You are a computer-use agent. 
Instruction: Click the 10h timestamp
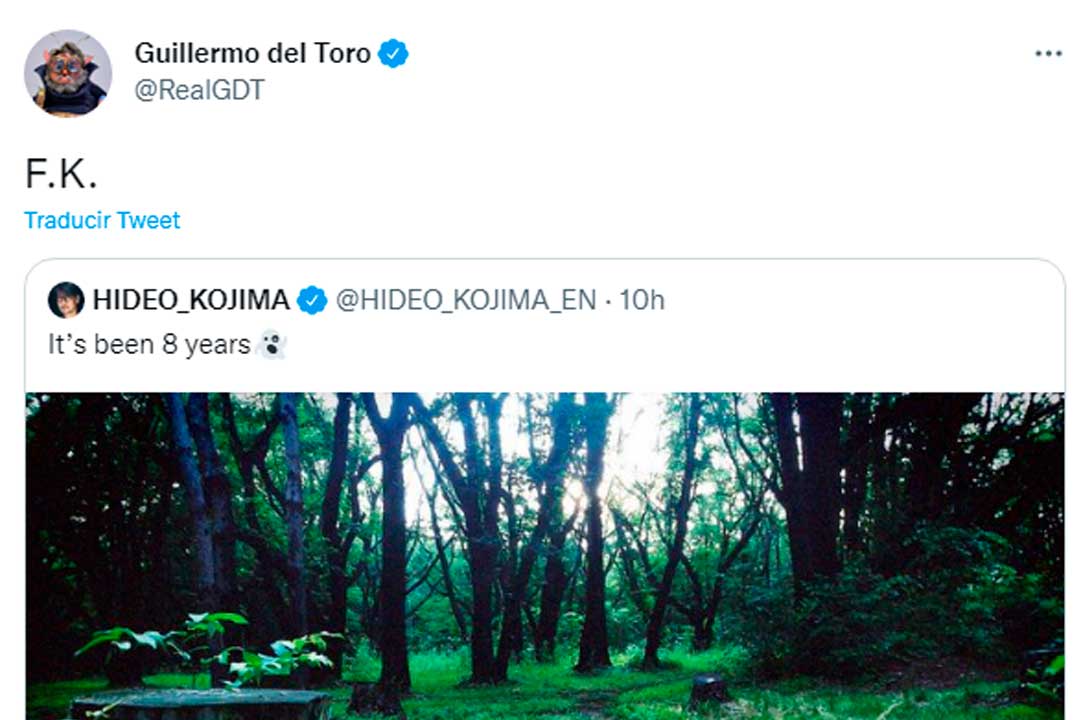pos(642,299)
